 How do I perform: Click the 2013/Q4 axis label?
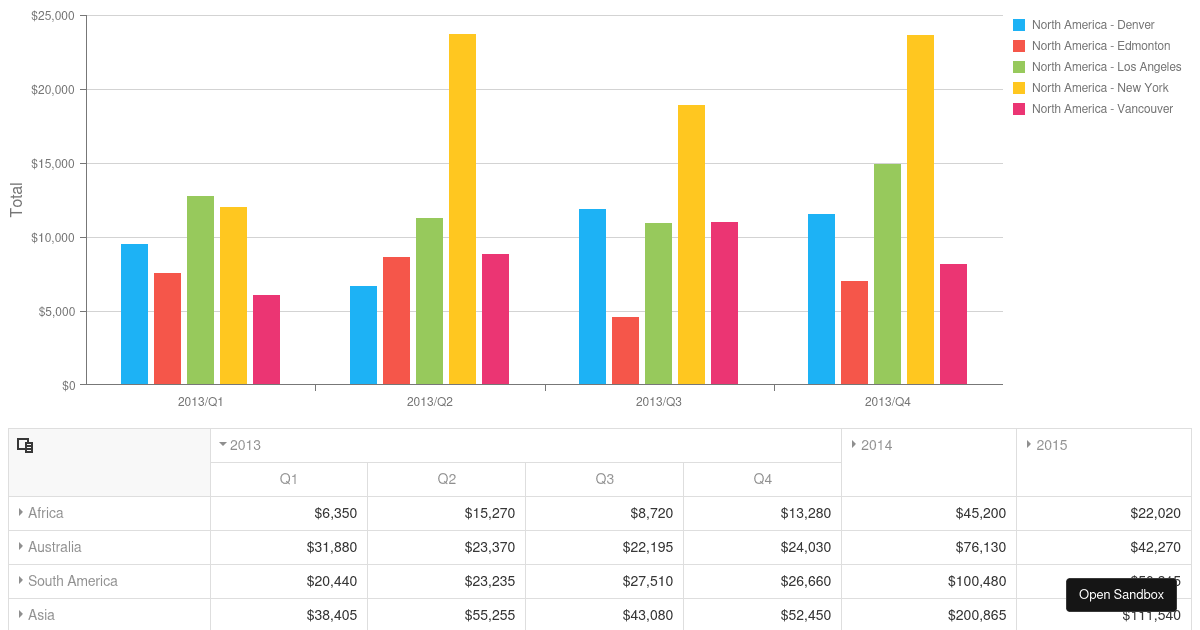click(888, 402)
